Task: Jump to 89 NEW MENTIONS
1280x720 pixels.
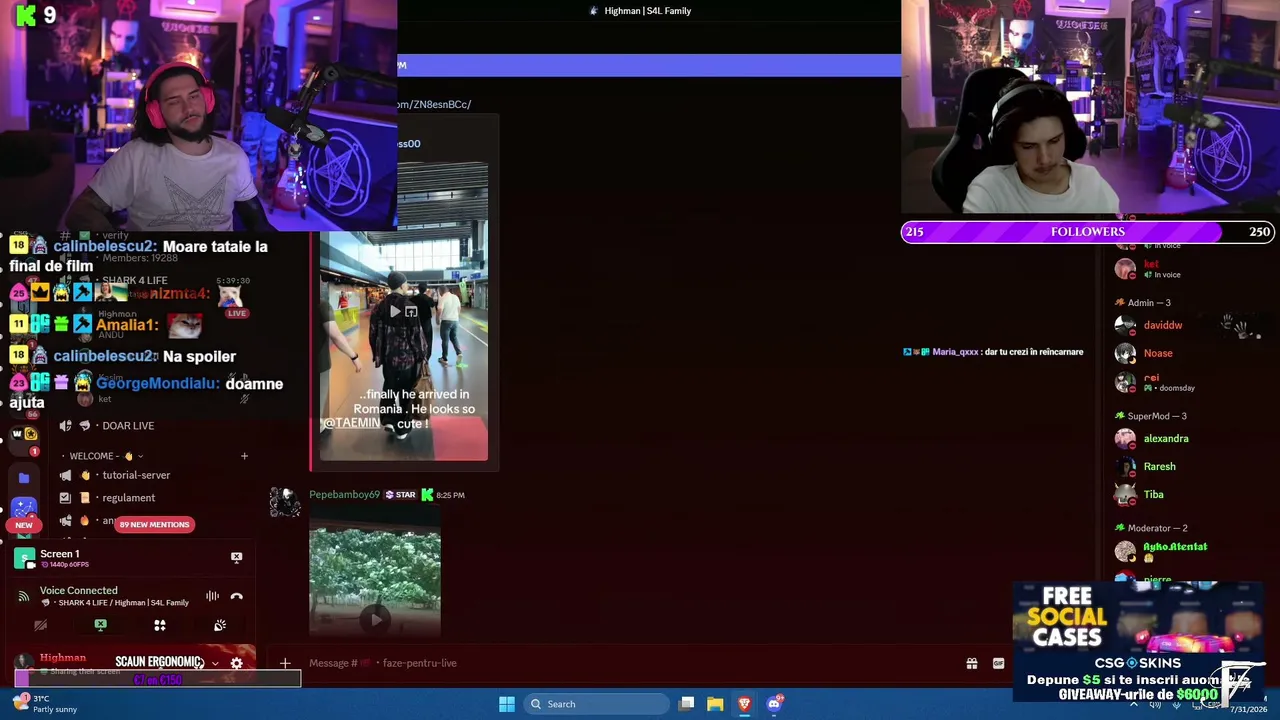Action: [x=154, y=524]
